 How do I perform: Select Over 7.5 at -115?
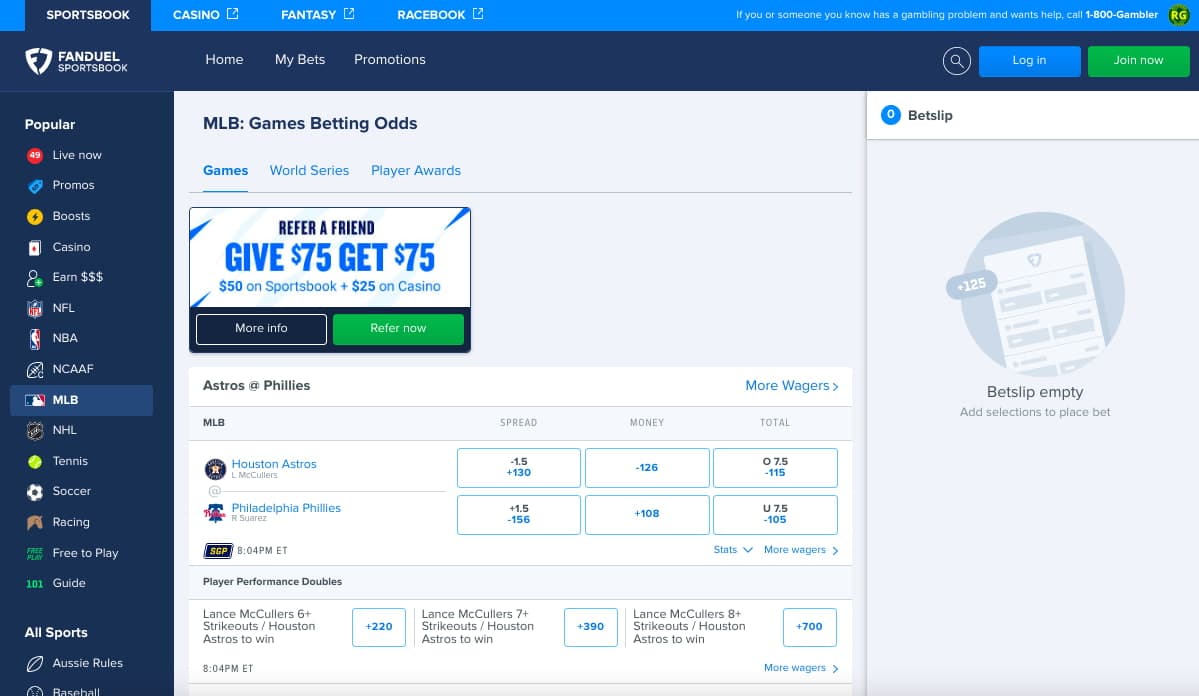(775, 467)
